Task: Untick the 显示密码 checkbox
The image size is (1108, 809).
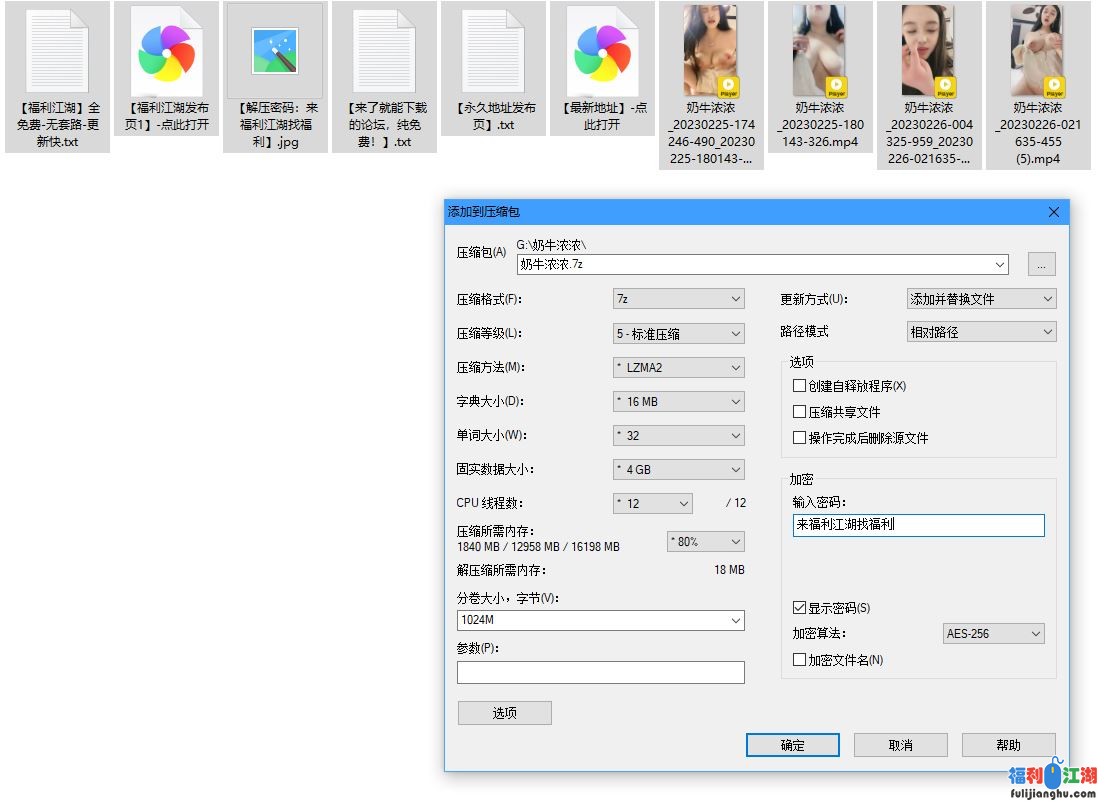Action: [799, 608]
